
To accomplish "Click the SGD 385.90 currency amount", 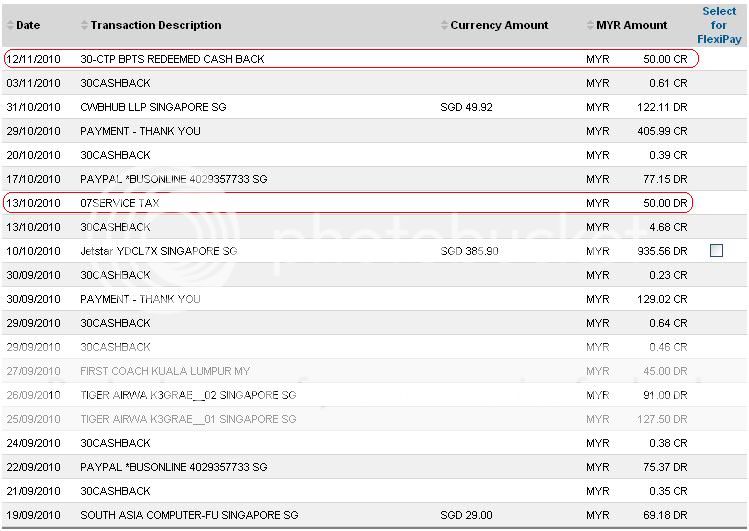I will pos(469,251).
